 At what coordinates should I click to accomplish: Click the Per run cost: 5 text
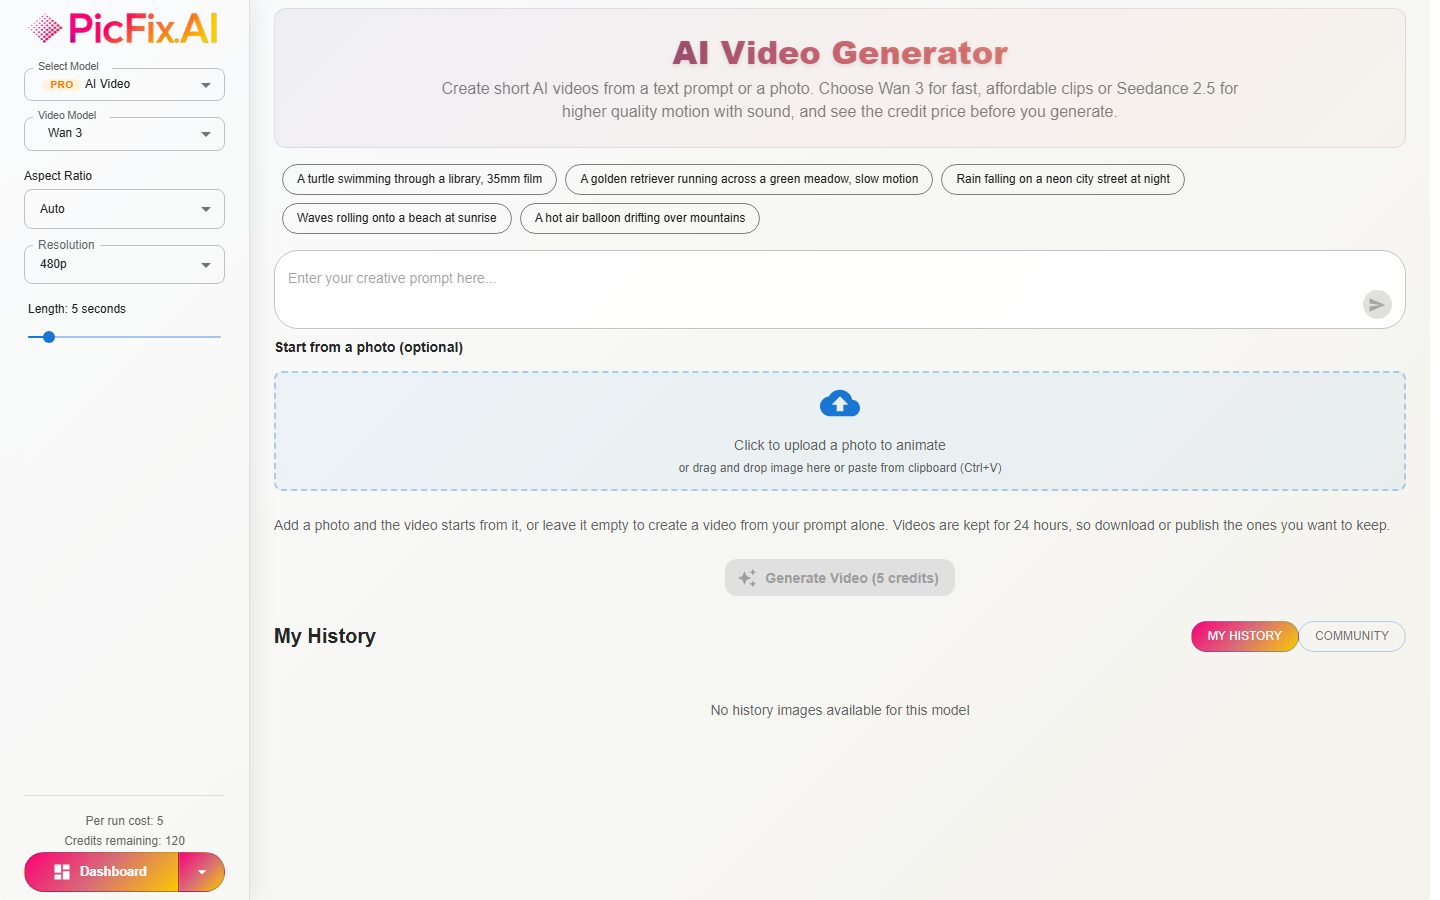(x=125, y=821)
